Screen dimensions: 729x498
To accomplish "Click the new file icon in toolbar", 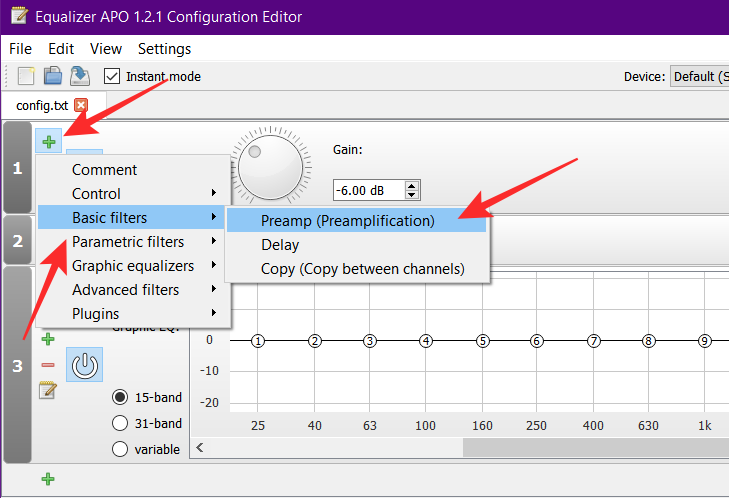I will [27, 76].
